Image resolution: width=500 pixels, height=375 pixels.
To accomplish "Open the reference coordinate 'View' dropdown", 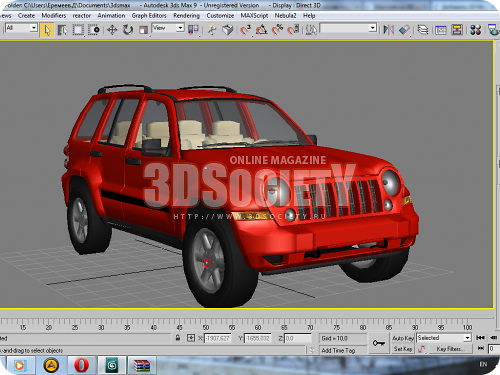I will click(168, 28).
